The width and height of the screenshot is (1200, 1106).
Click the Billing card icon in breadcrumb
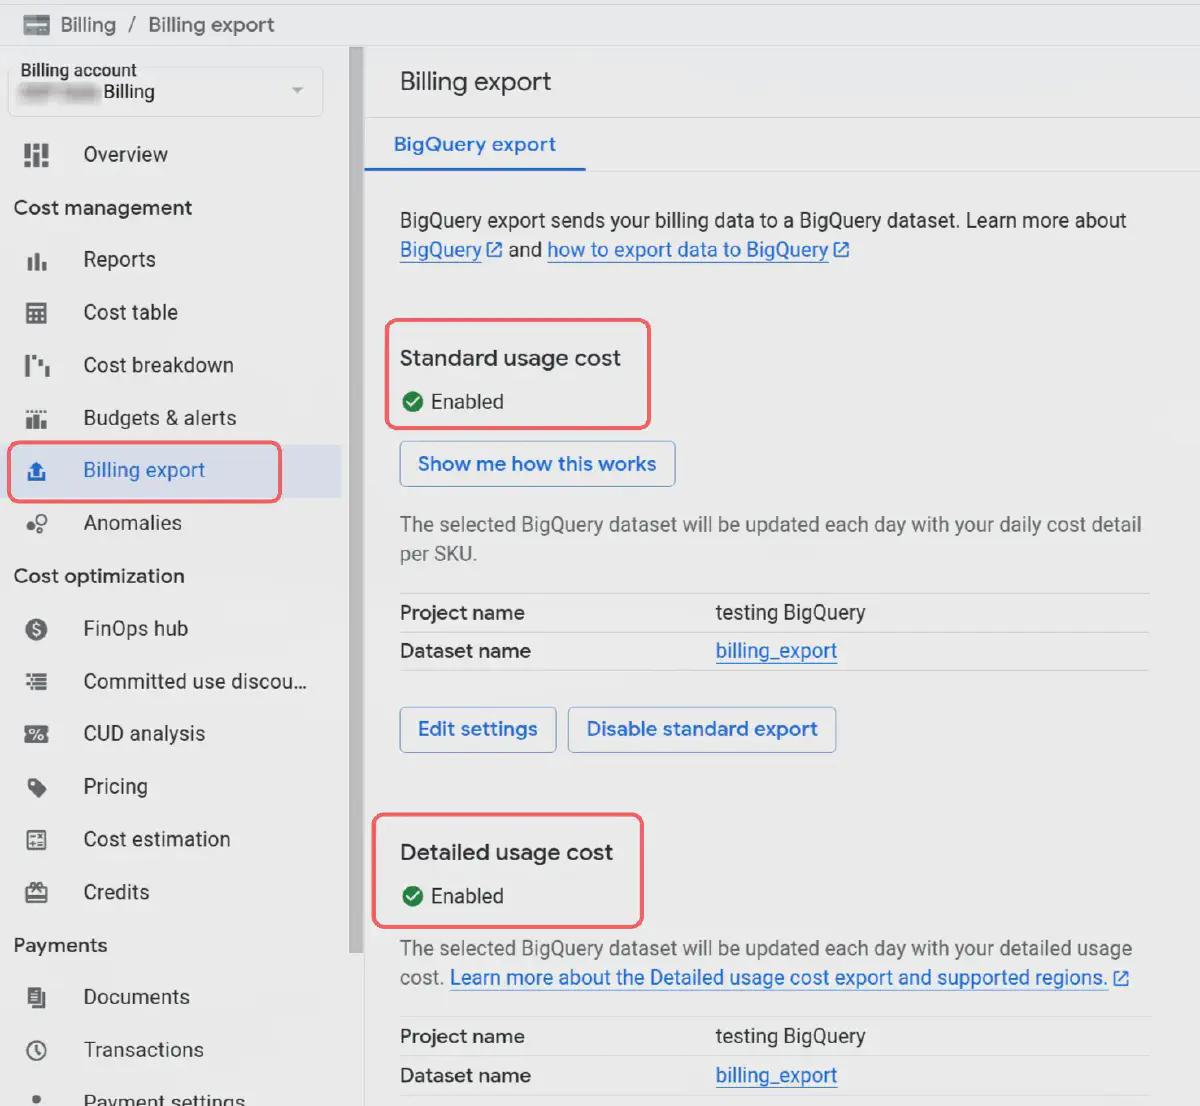36,25
